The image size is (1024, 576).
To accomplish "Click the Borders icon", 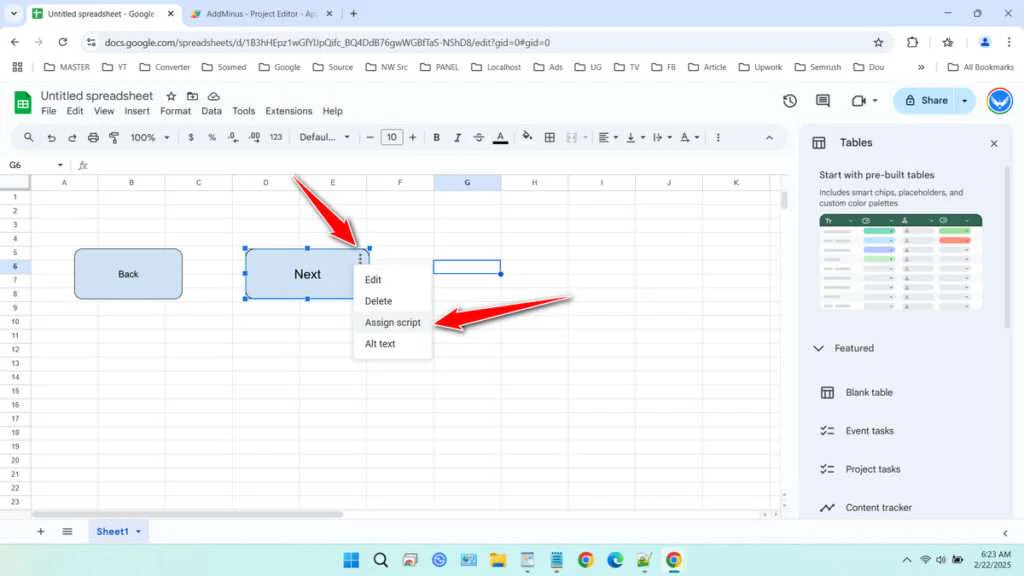I will pyautogui.click(x=549, y=137).
